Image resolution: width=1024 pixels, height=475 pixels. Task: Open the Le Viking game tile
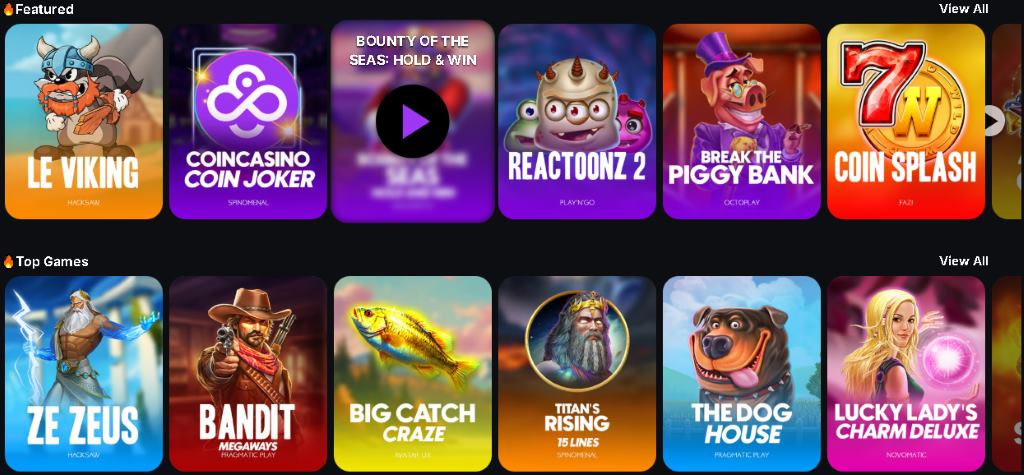click(84, 122)
